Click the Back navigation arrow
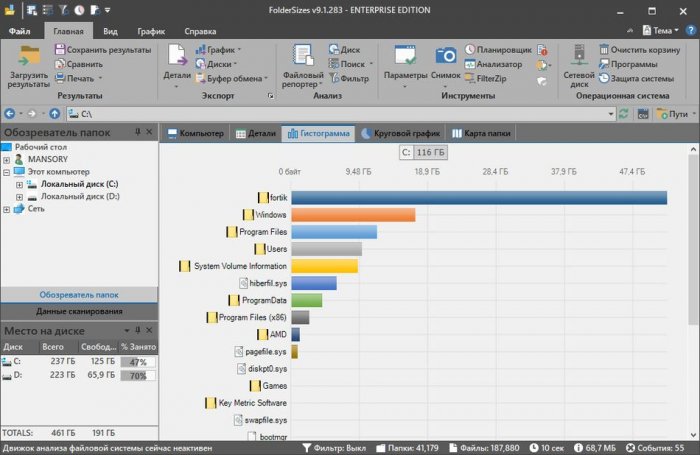The image size is (700, 455). point(9,114)
